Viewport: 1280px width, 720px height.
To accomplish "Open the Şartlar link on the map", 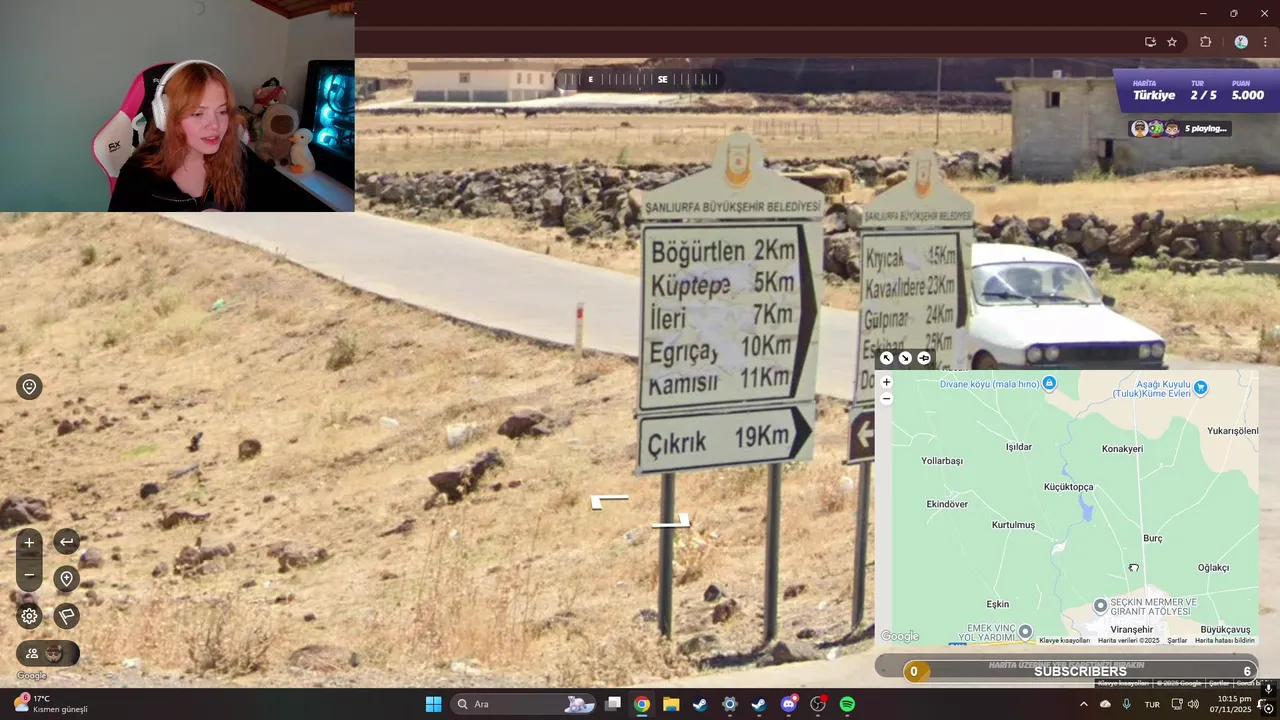I will 1177,640.
